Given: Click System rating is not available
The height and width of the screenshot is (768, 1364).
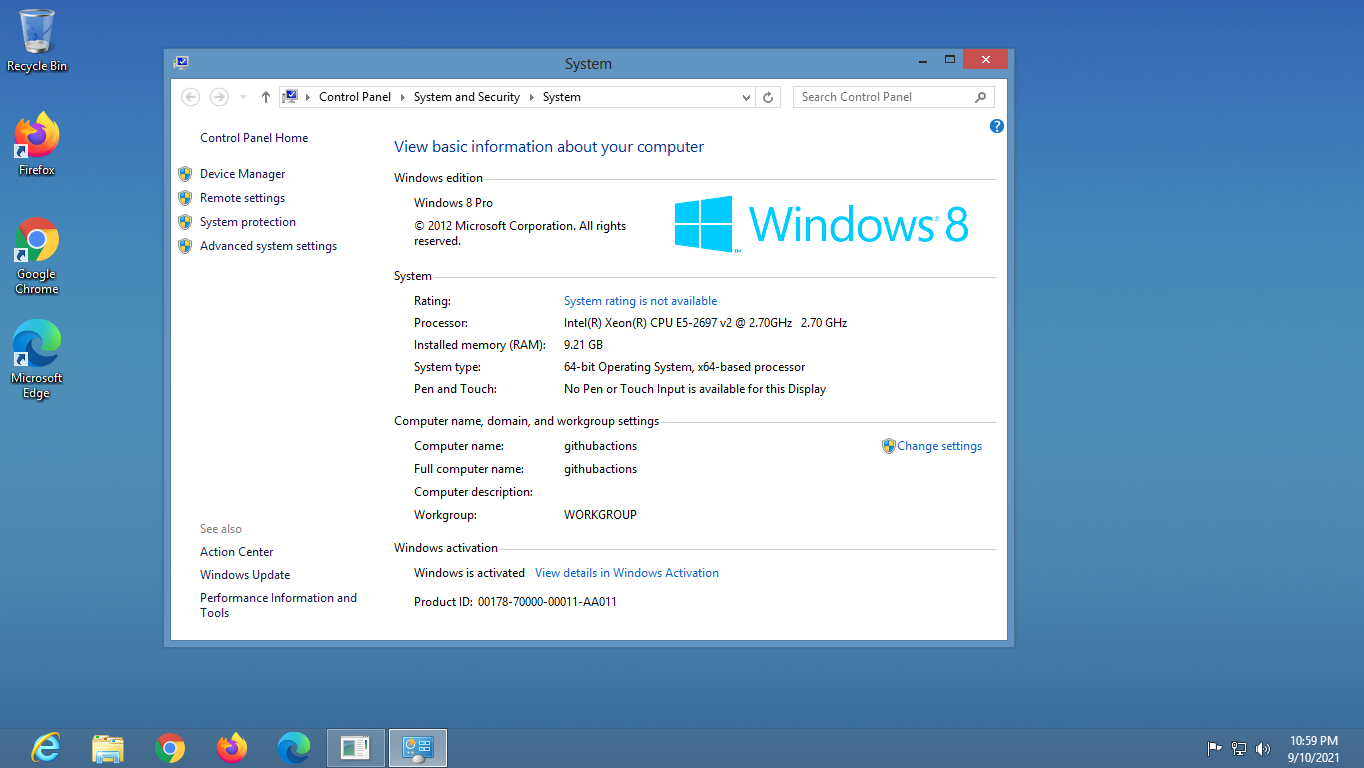Looking at the screenshot, I should pos(640,301).
